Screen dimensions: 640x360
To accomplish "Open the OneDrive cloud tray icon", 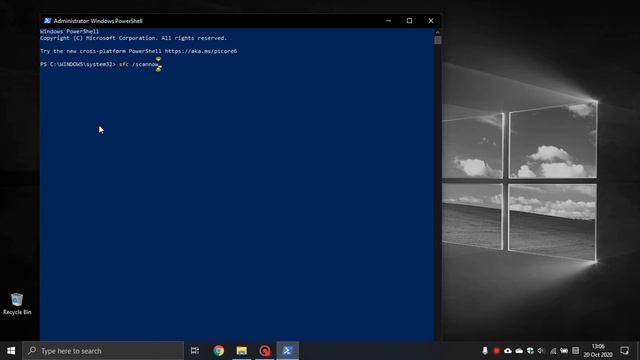I will (519, 351).
